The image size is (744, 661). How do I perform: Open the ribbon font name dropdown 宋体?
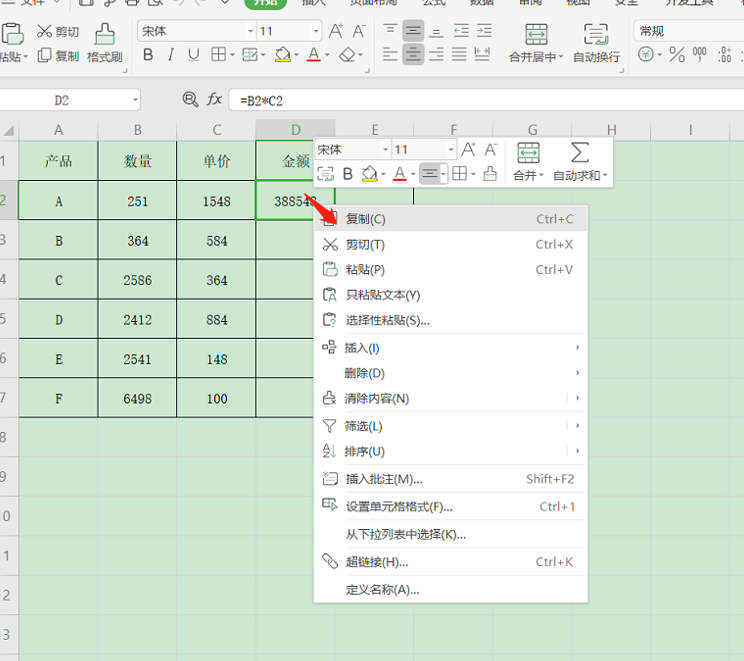pos(251,31)
